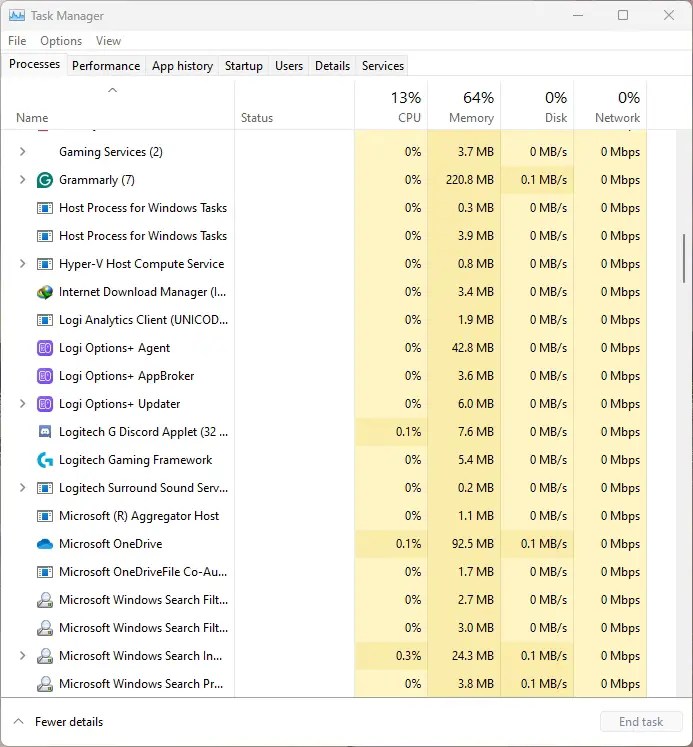Click the Microsoft OneDriveFile Co-Au icon
The image size is (693, 747).
coord(45,572)
